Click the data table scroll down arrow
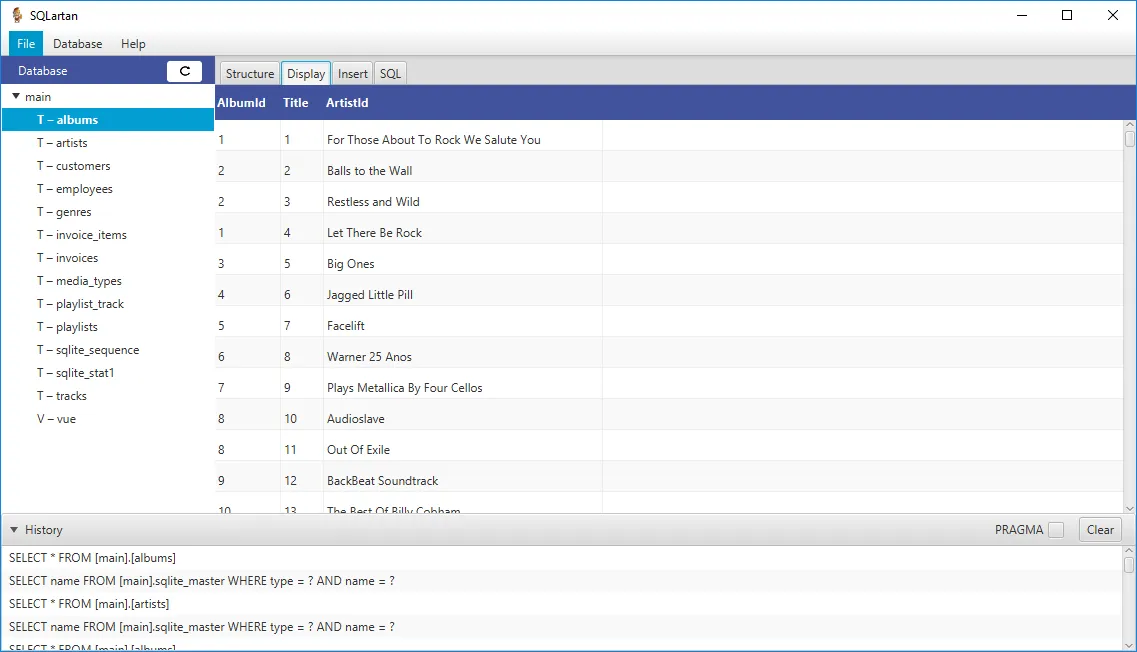The width and height of the screenshot is (1137, 652). [1129, 509]
